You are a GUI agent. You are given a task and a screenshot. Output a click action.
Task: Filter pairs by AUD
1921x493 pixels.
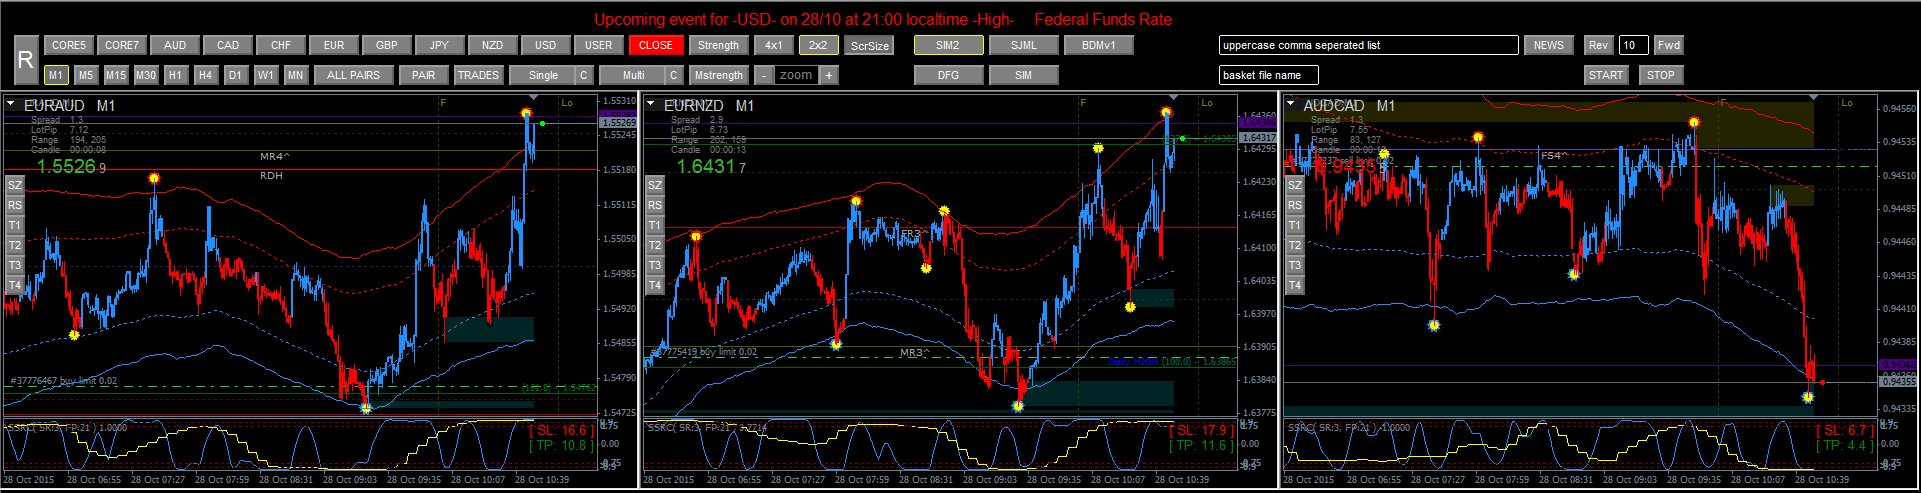(175, 45)
